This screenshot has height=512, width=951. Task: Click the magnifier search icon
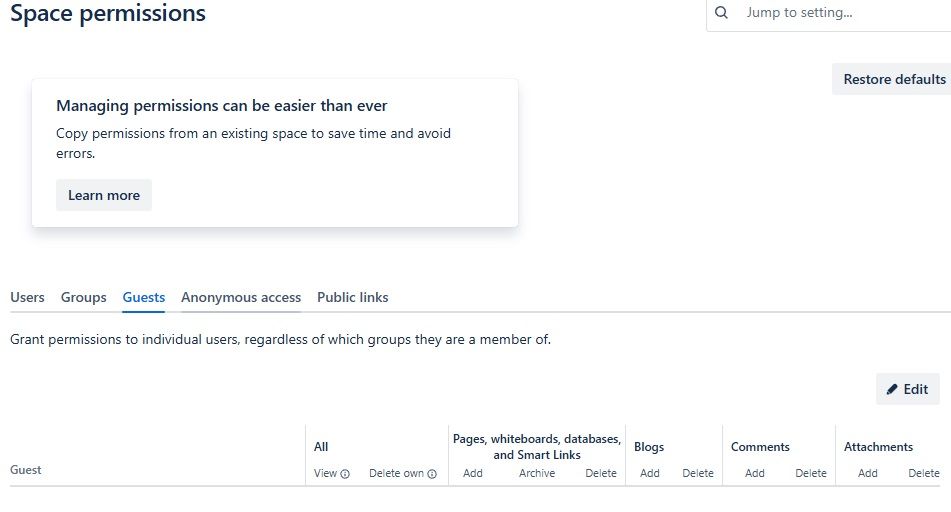click(722, 13)
